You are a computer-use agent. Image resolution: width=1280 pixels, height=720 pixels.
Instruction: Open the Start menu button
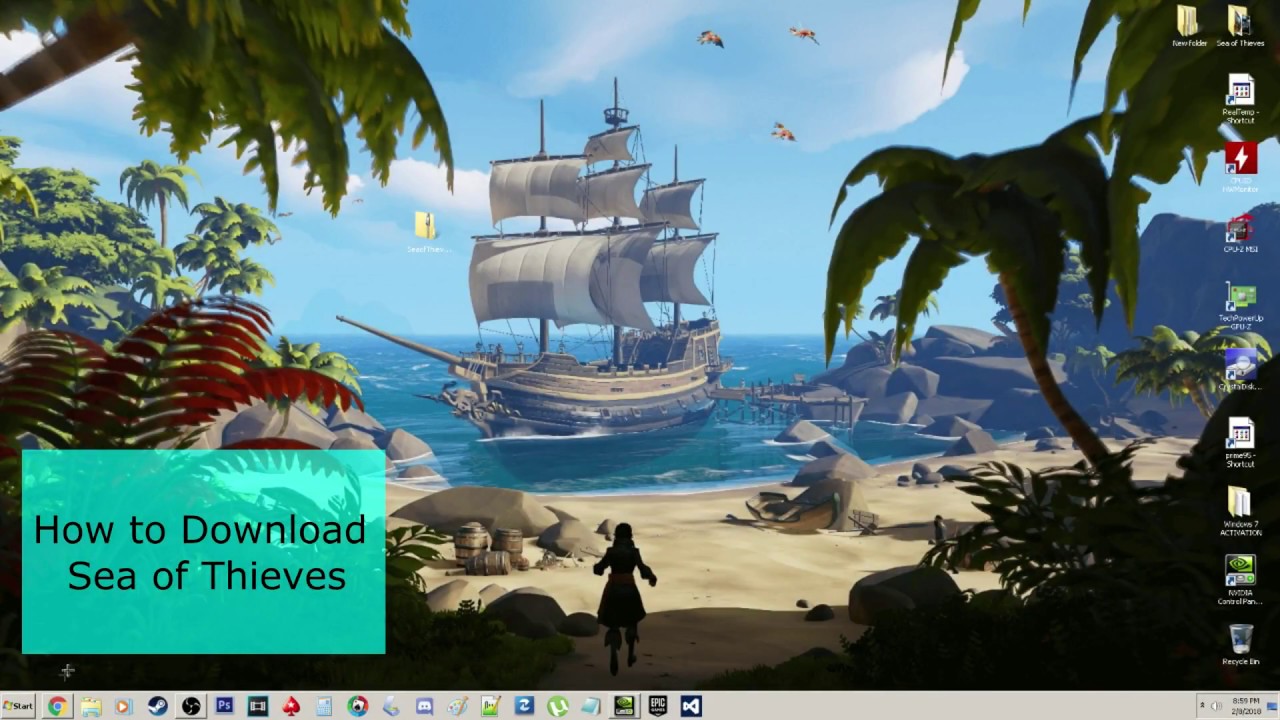click(18, 706)
